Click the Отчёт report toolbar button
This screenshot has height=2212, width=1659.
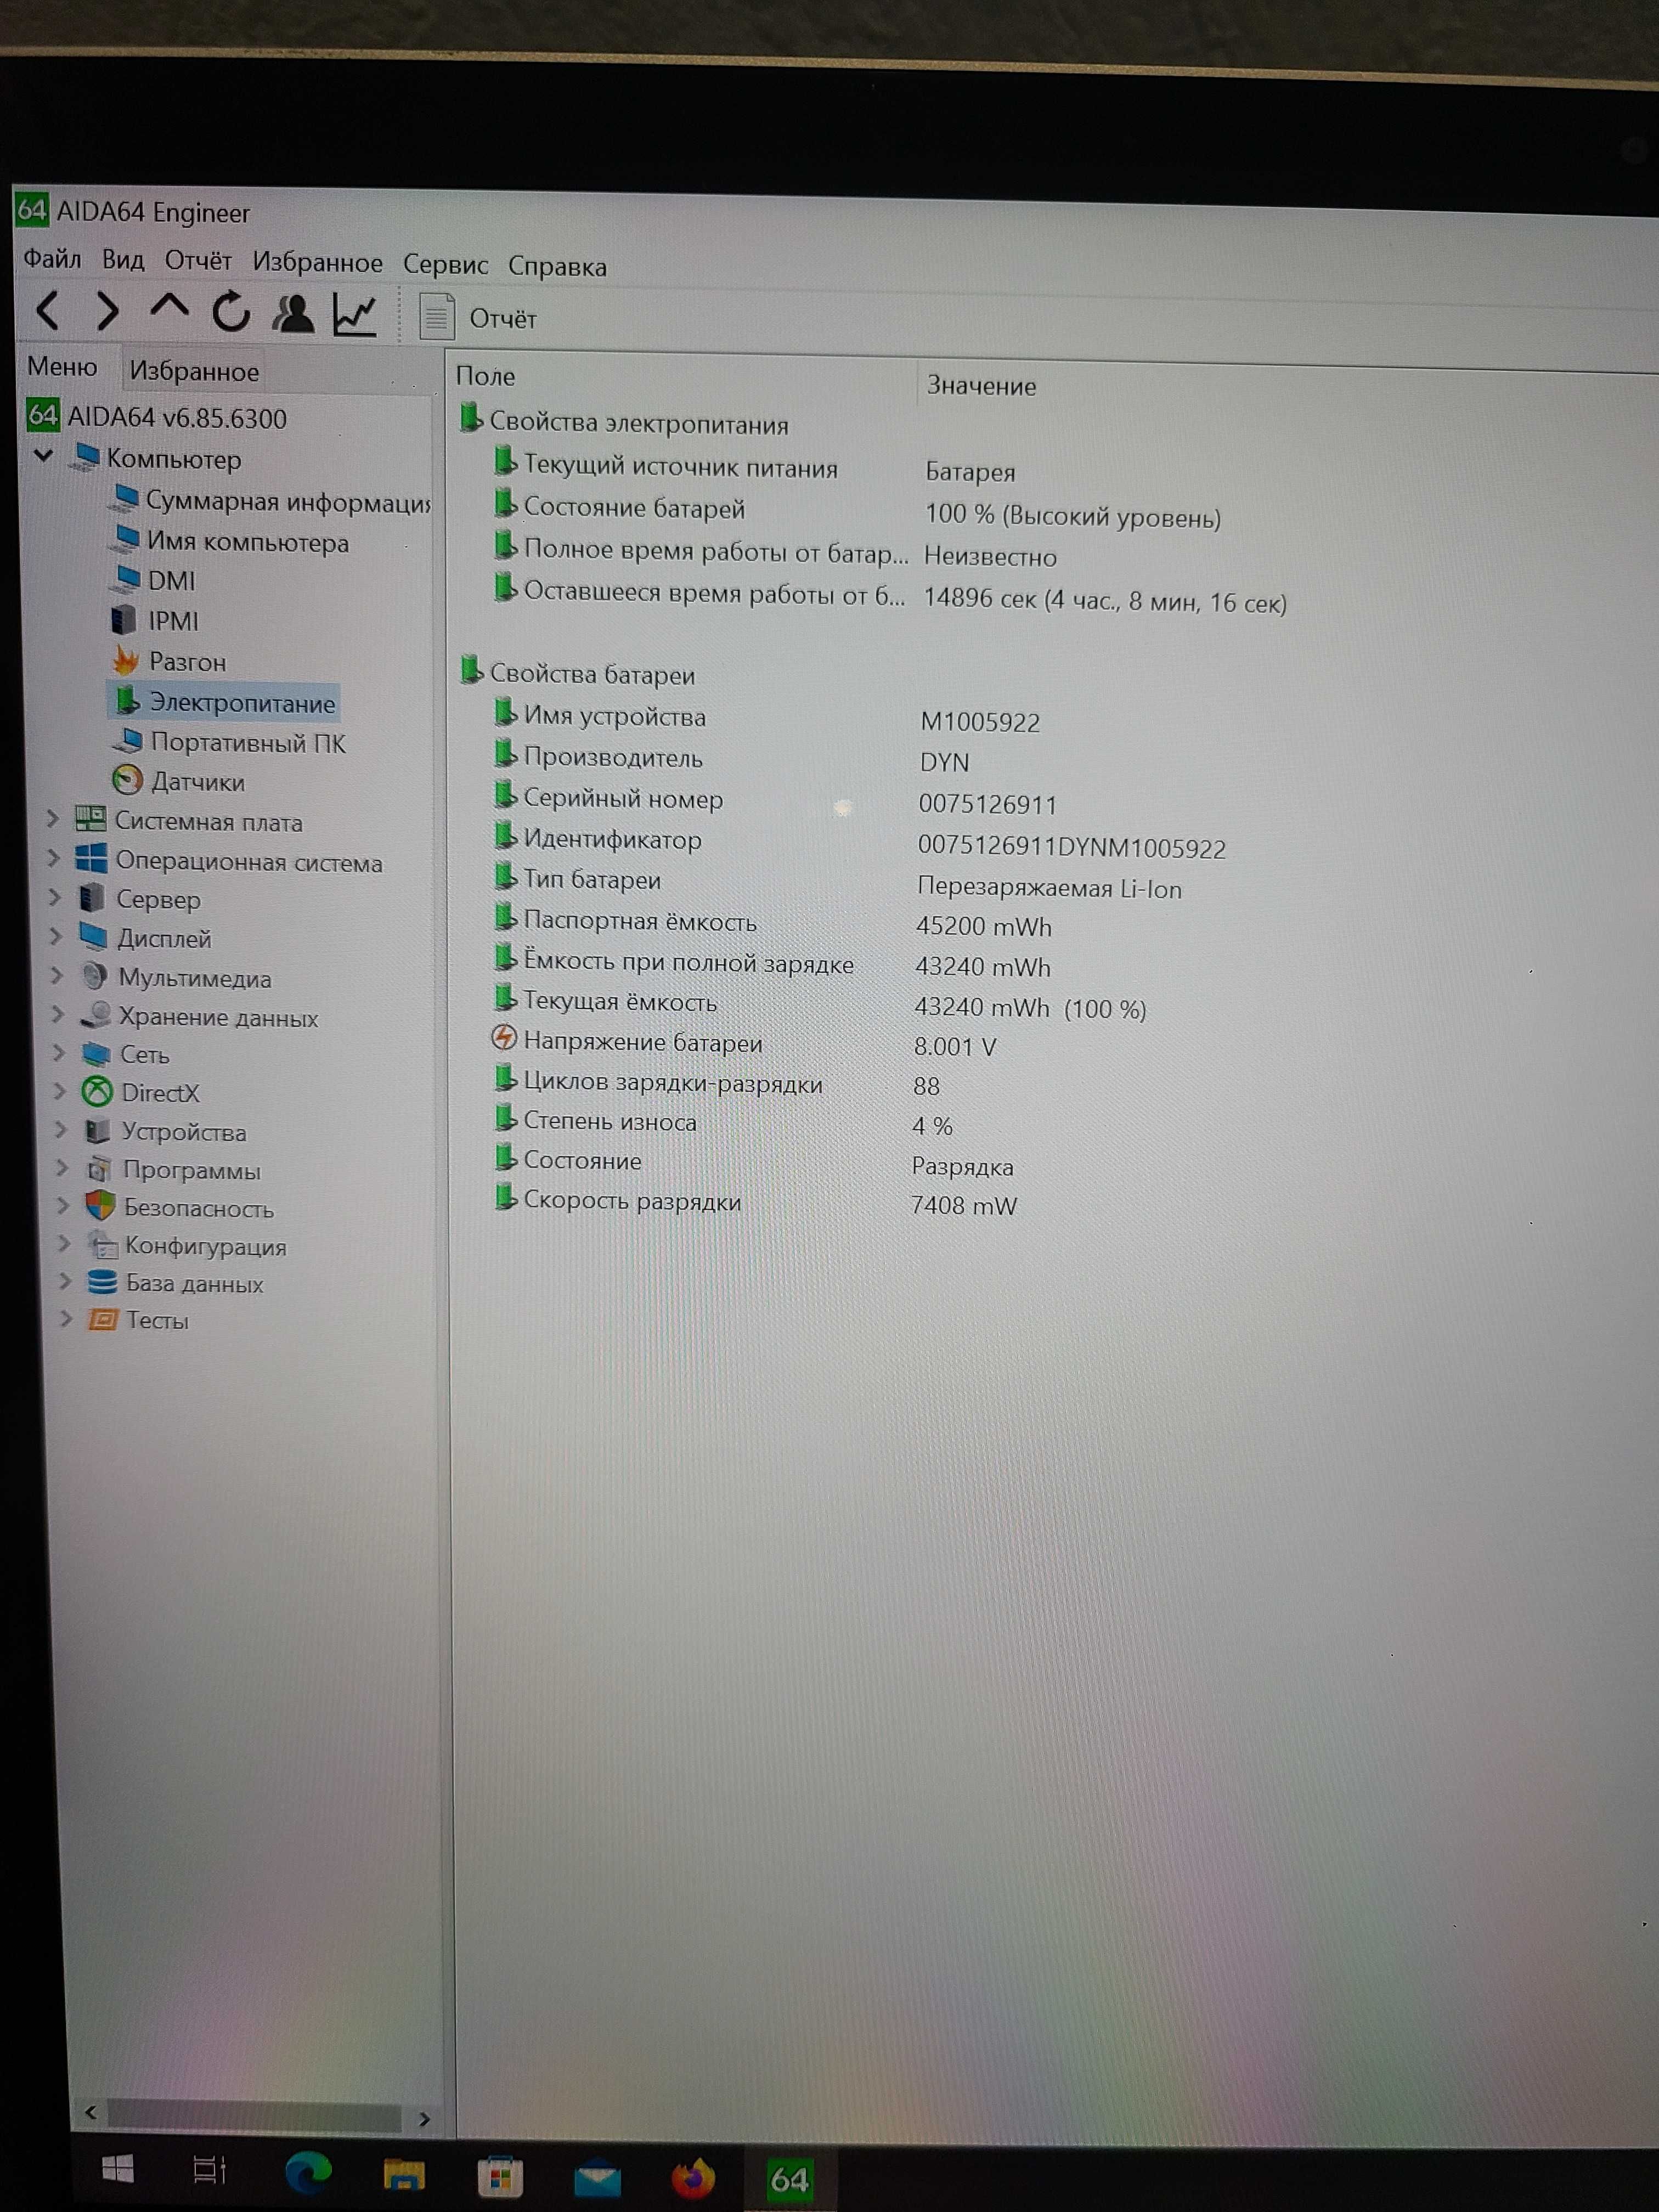point(478,318)
